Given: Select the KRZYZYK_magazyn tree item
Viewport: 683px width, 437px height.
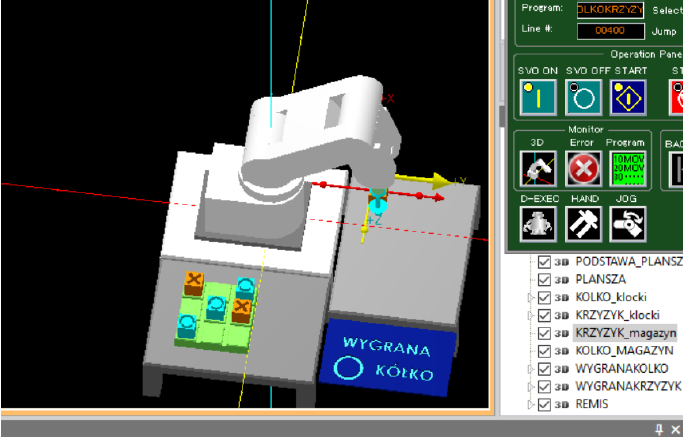Looking at the screenshot, I should tap(626, 333).
